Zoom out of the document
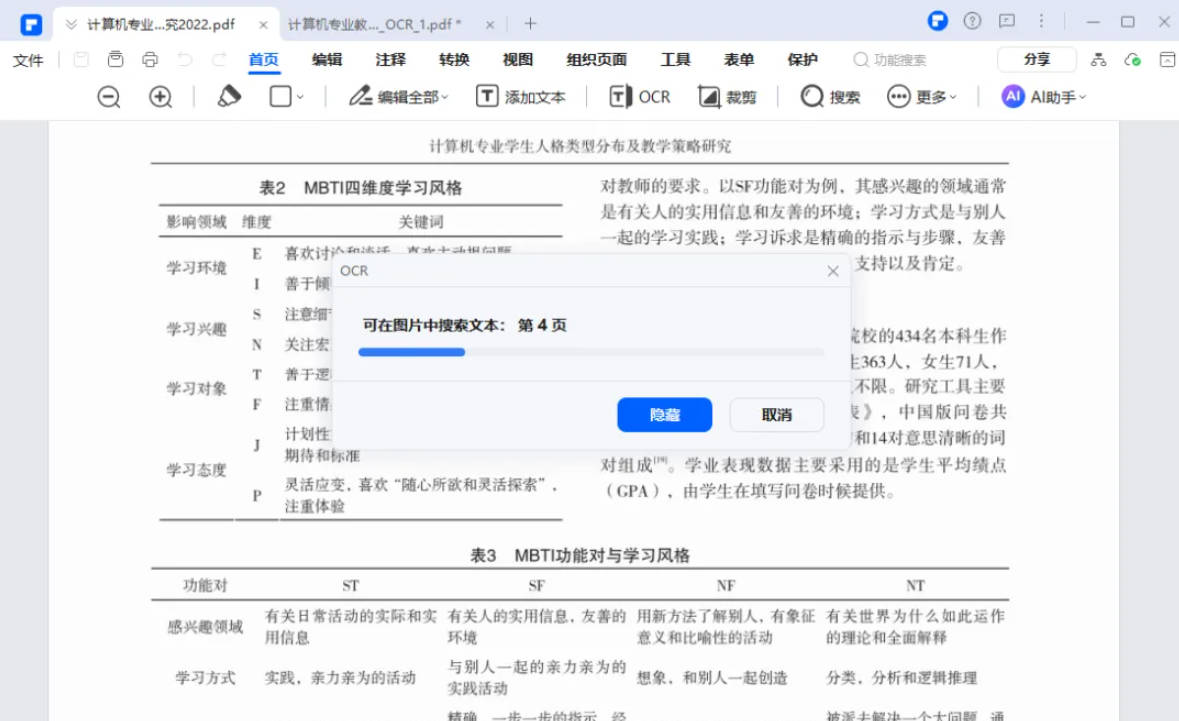This screenshot has height=721, width=1179. click(x=108, y=97)
